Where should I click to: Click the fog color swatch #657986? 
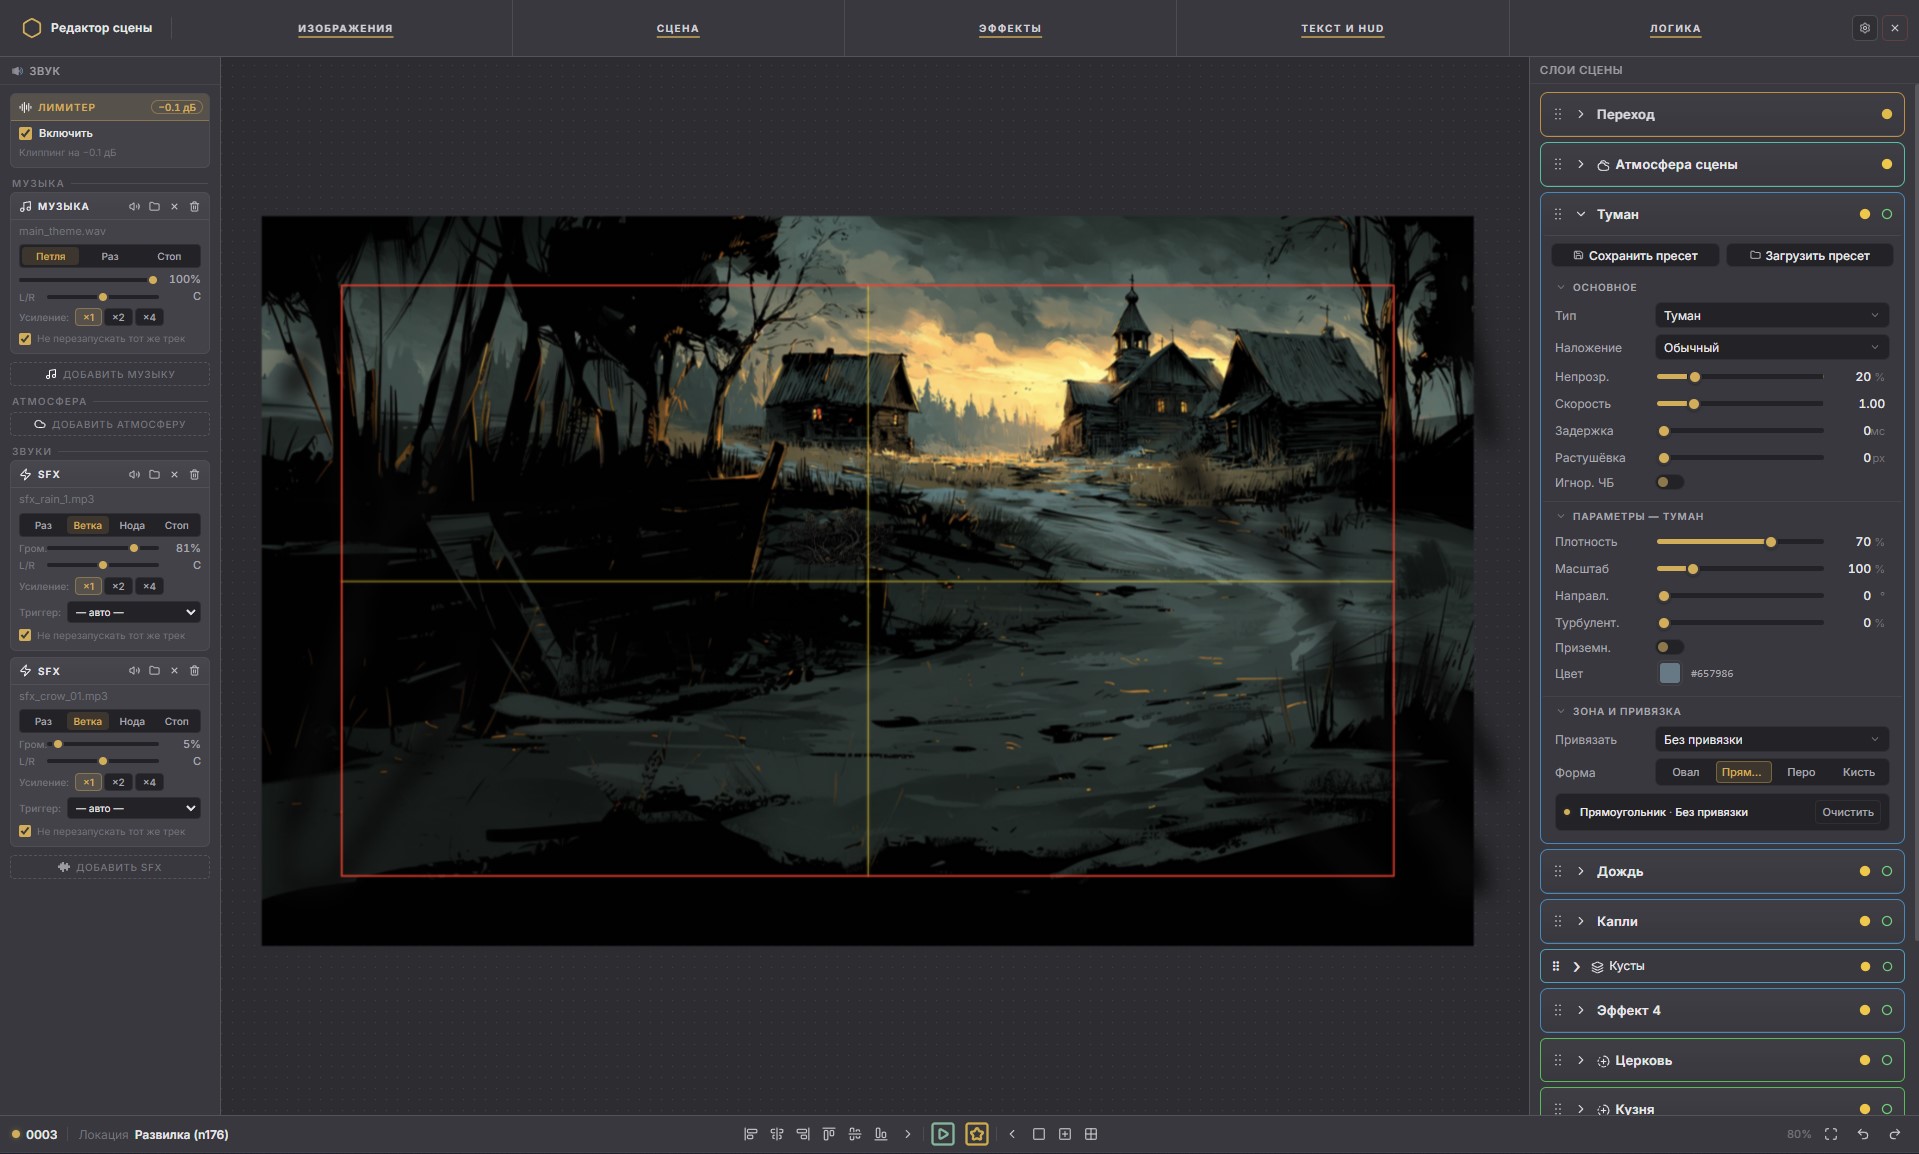tap(1670, 673)
